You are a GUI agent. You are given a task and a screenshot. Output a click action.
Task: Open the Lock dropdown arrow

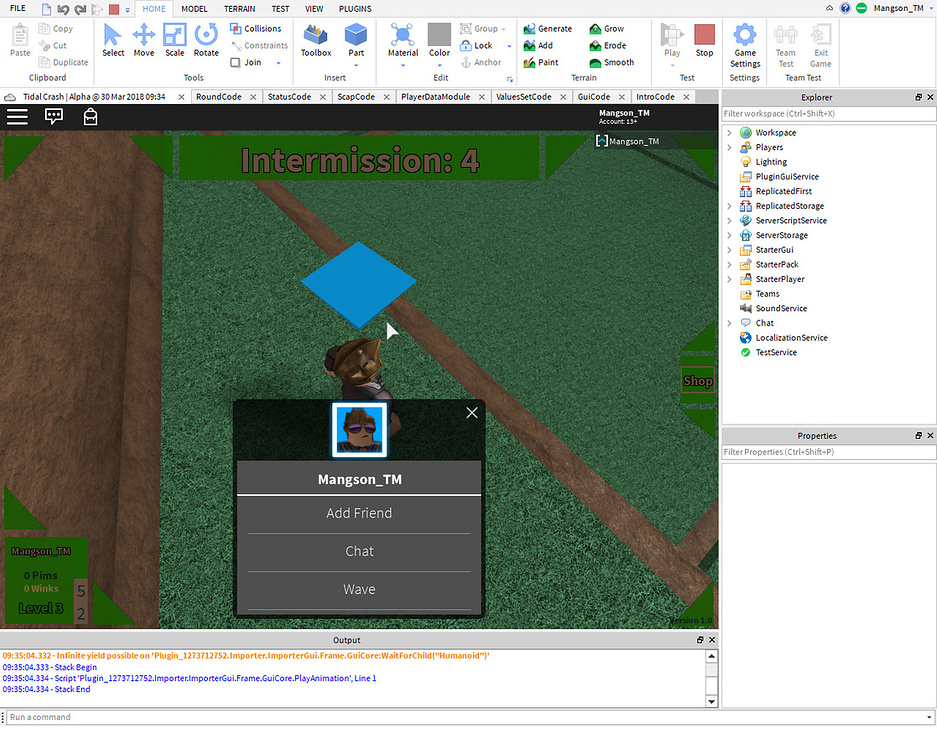[x=509, y=46]
